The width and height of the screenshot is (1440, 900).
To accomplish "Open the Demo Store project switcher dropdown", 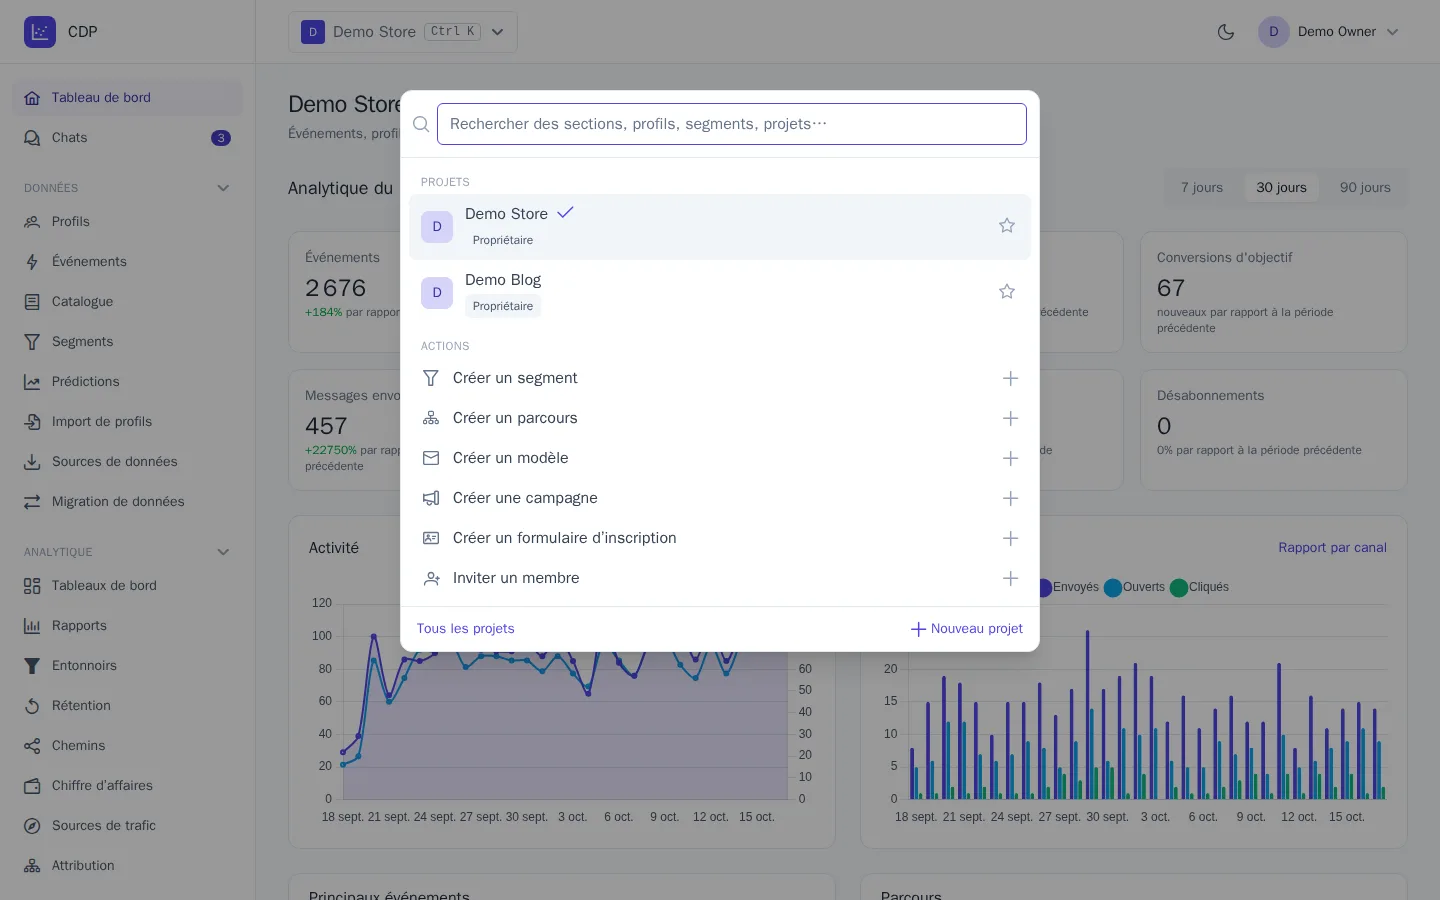I will (x=403, y=32).
